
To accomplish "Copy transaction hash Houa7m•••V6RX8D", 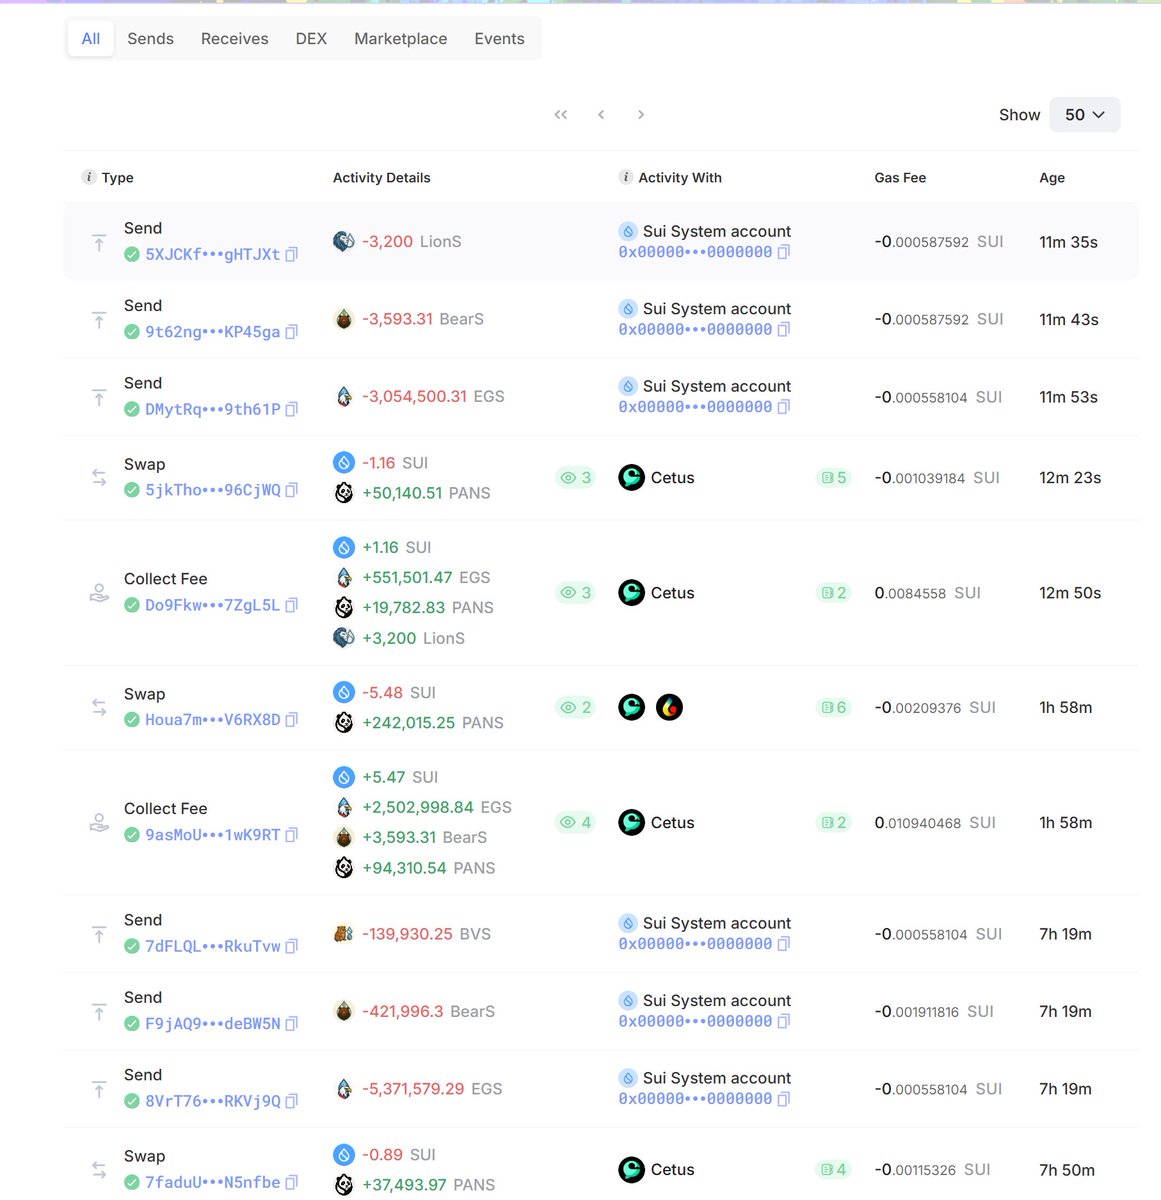I will pos(292,720).
